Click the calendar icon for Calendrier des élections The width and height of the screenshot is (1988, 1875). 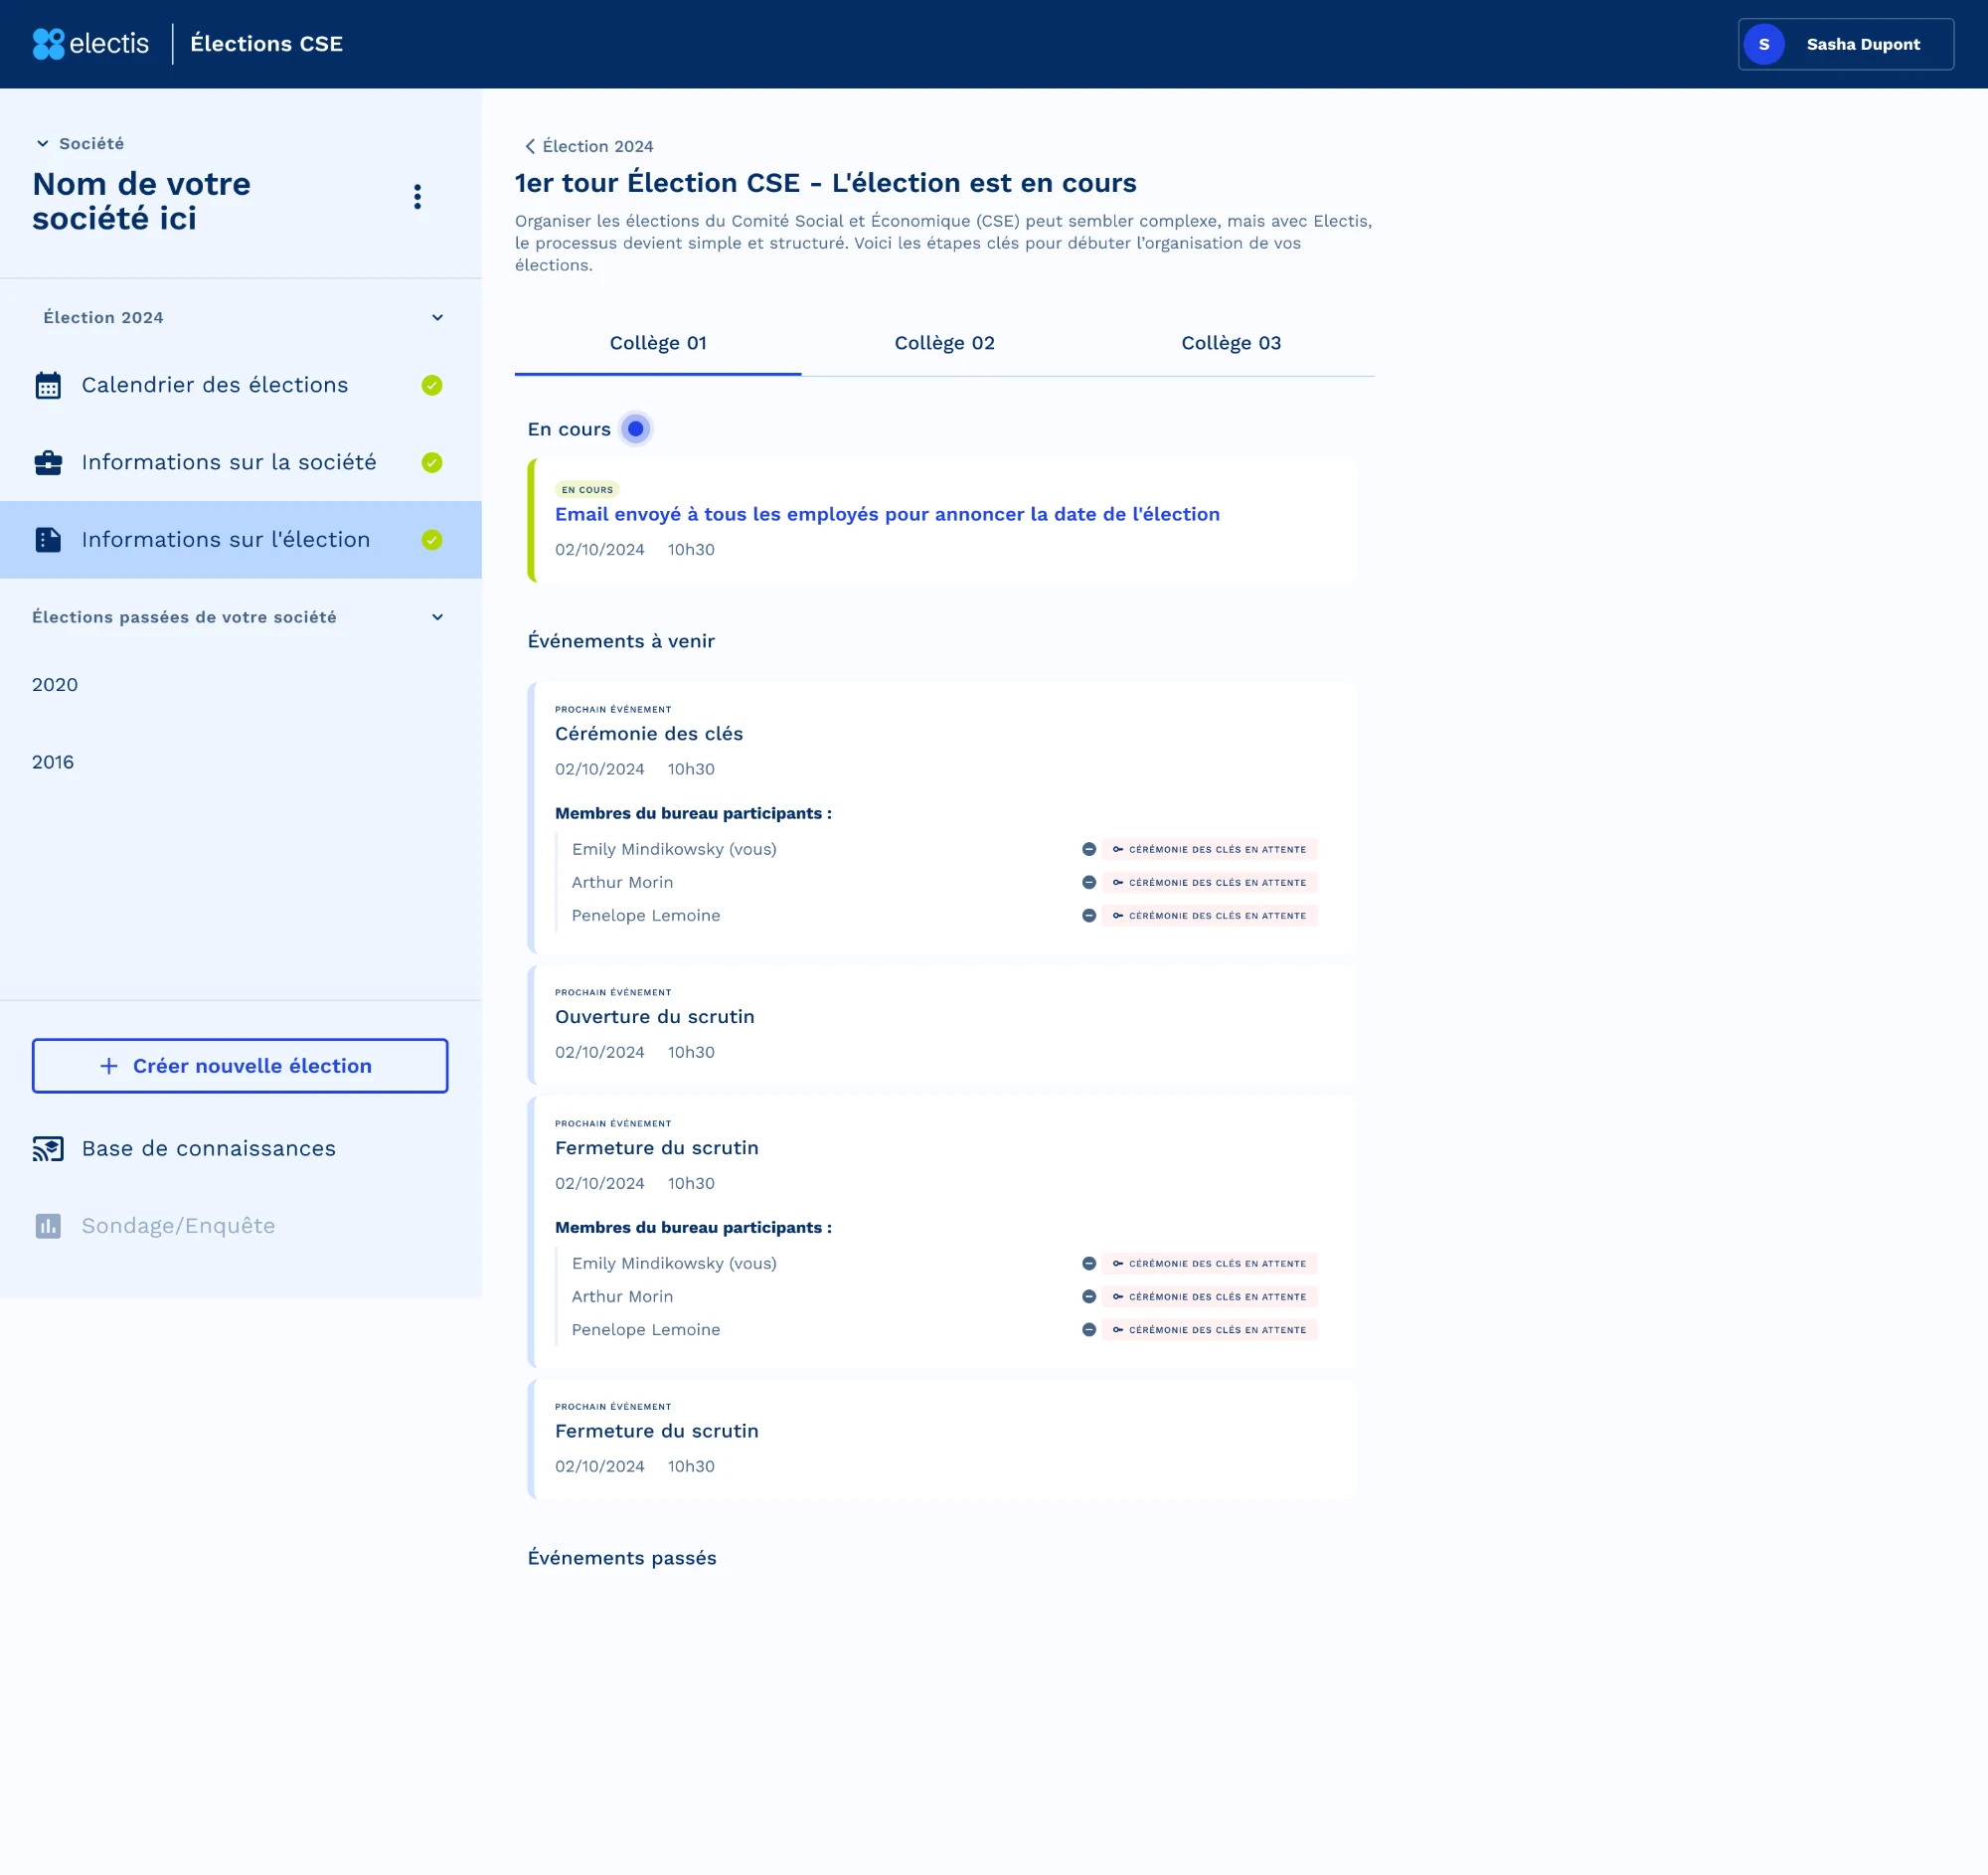[48, 385]
